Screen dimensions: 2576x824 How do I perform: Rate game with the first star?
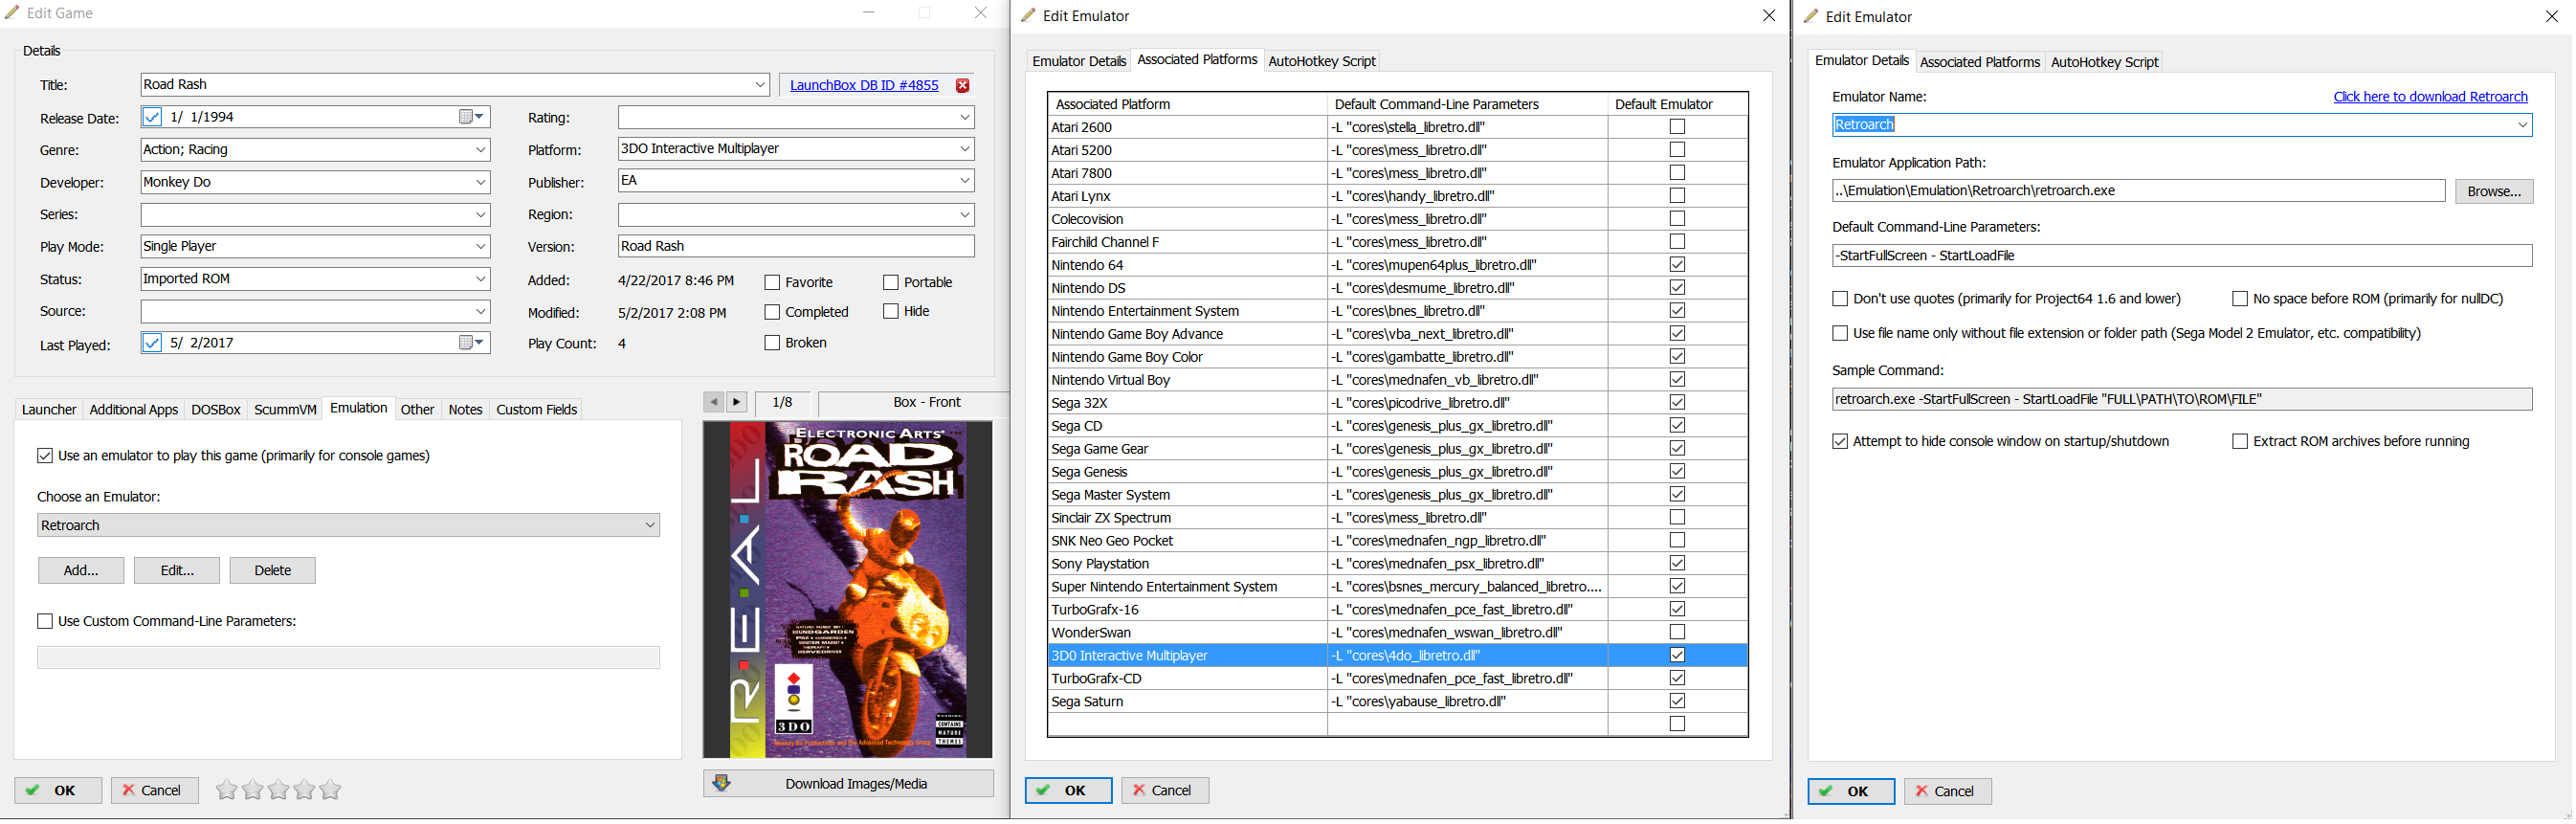point(227,791)
